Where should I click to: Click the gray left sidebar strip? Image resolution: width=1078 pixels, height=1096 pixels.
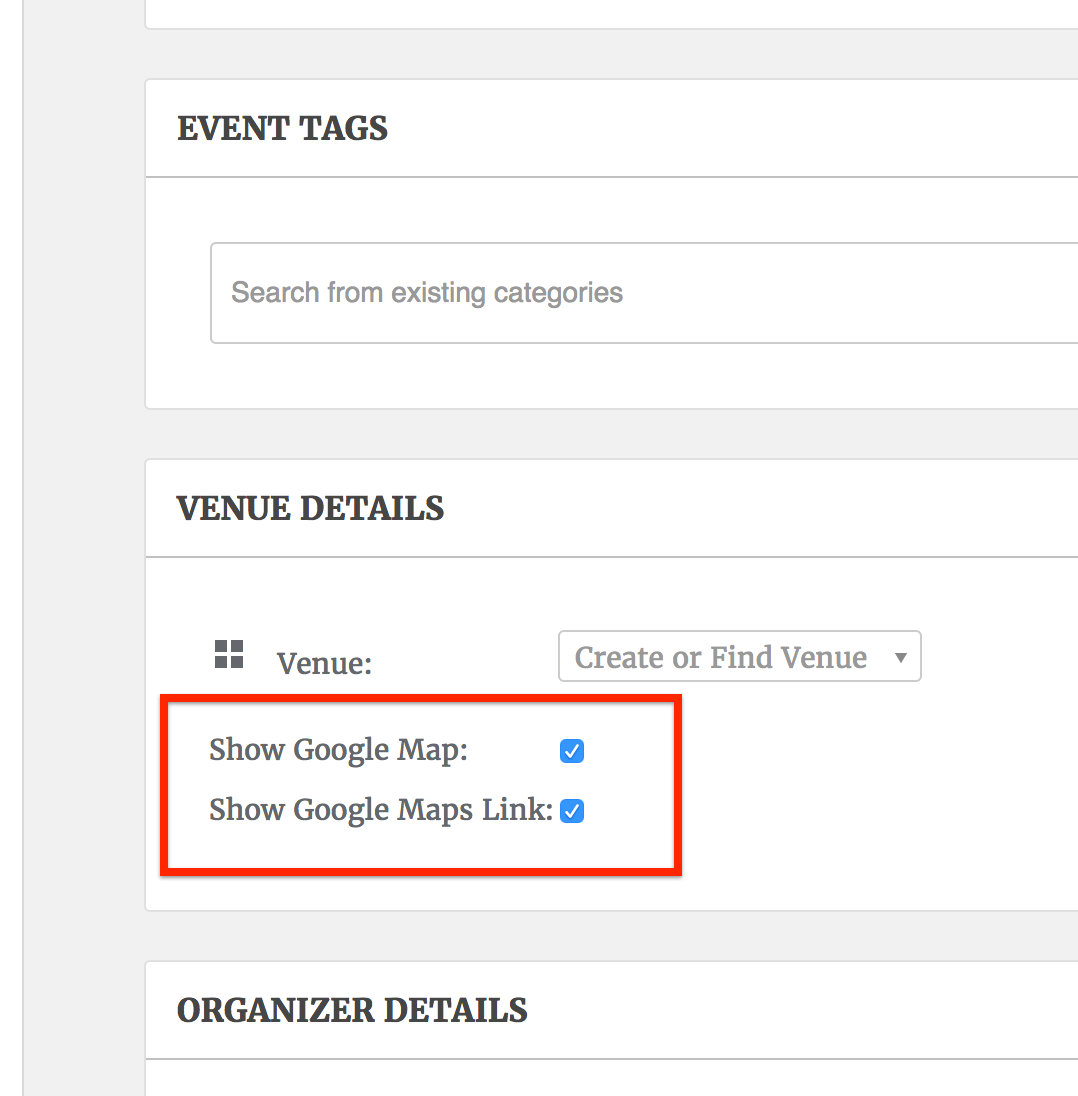click(11, 548)
